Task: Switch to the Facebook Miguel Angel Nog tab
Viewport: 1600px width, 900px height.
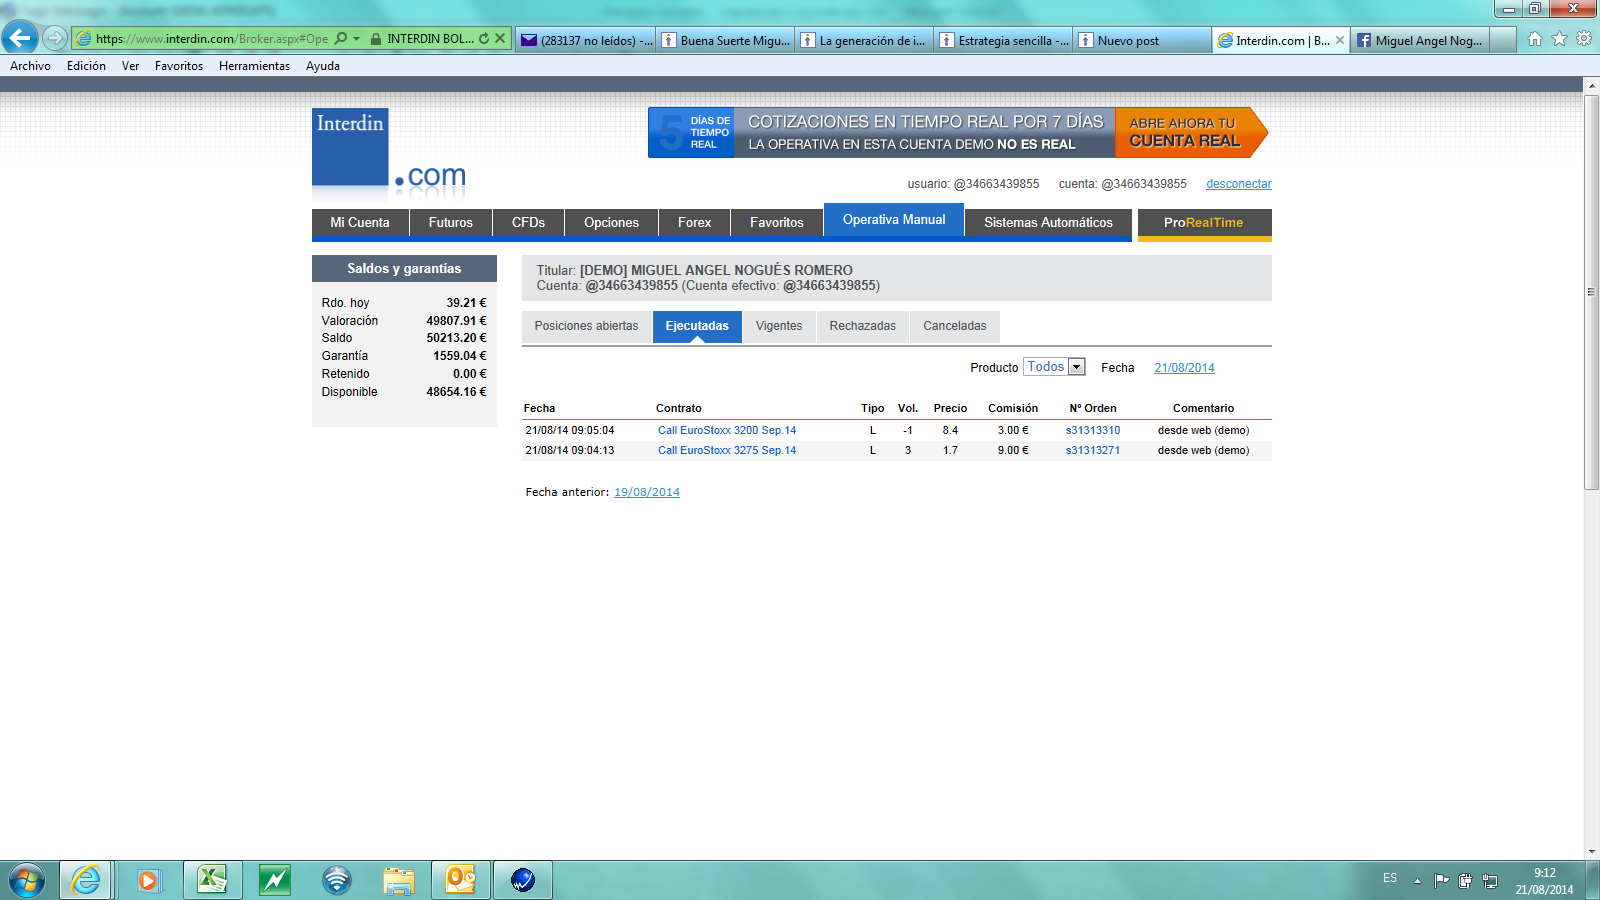Action: coord(1420,40)
